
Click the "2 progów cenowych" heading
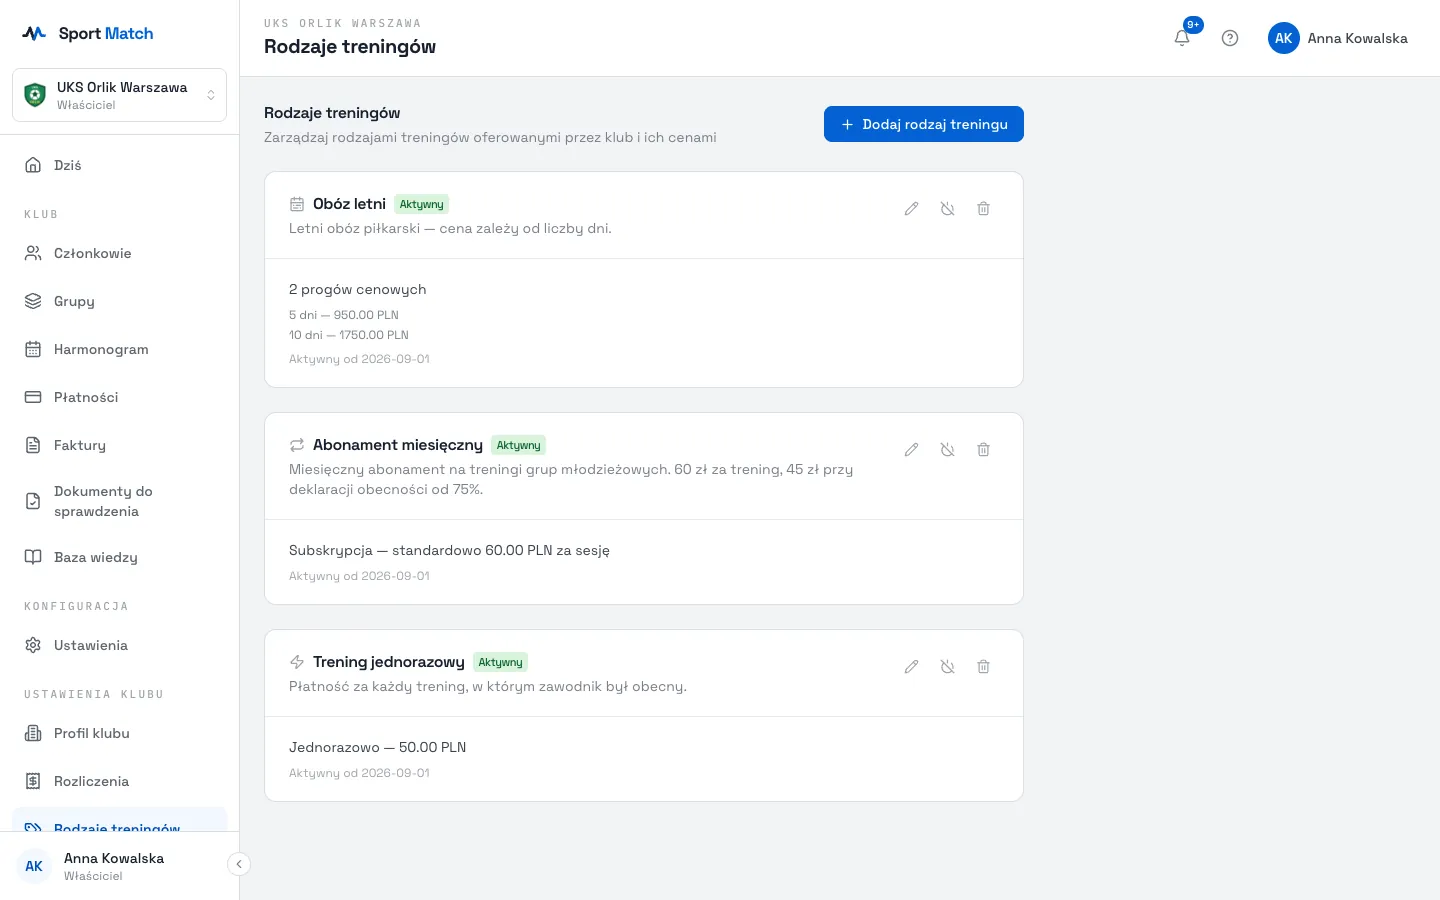358,289
